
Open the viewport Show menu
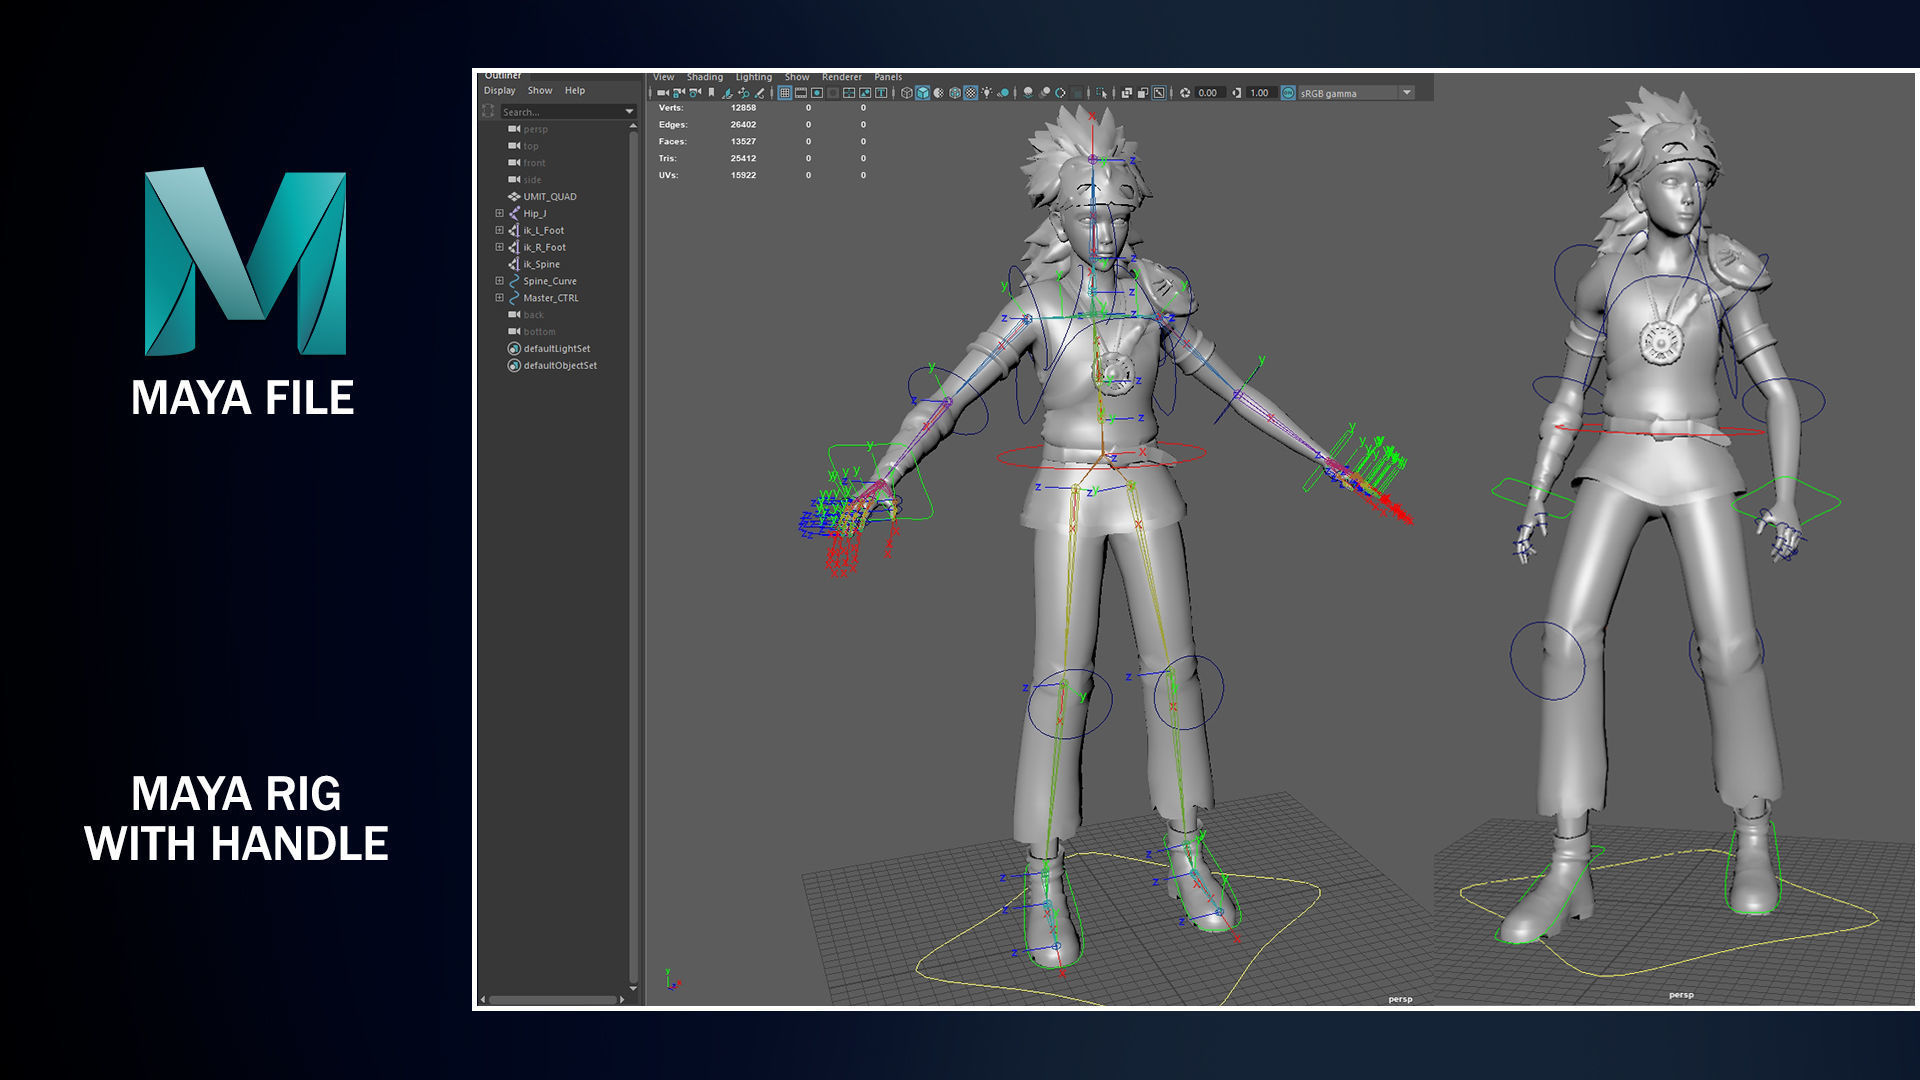coord(796,76)
